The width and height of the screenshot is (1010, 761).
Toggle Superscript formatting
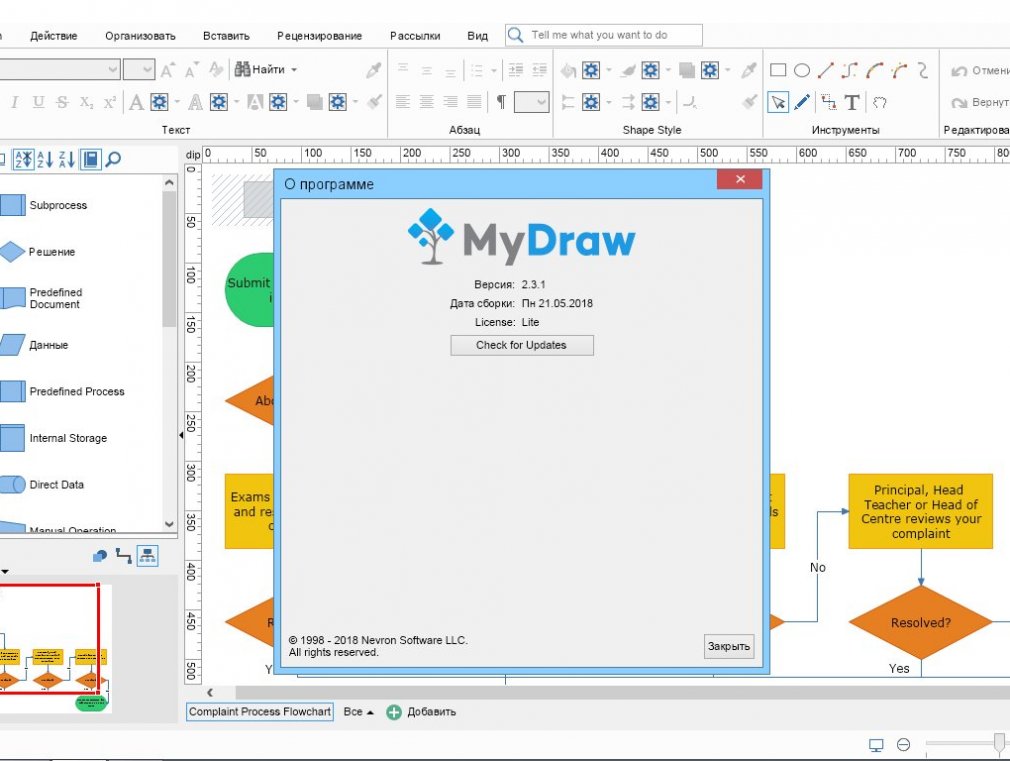tap(110, 102)
